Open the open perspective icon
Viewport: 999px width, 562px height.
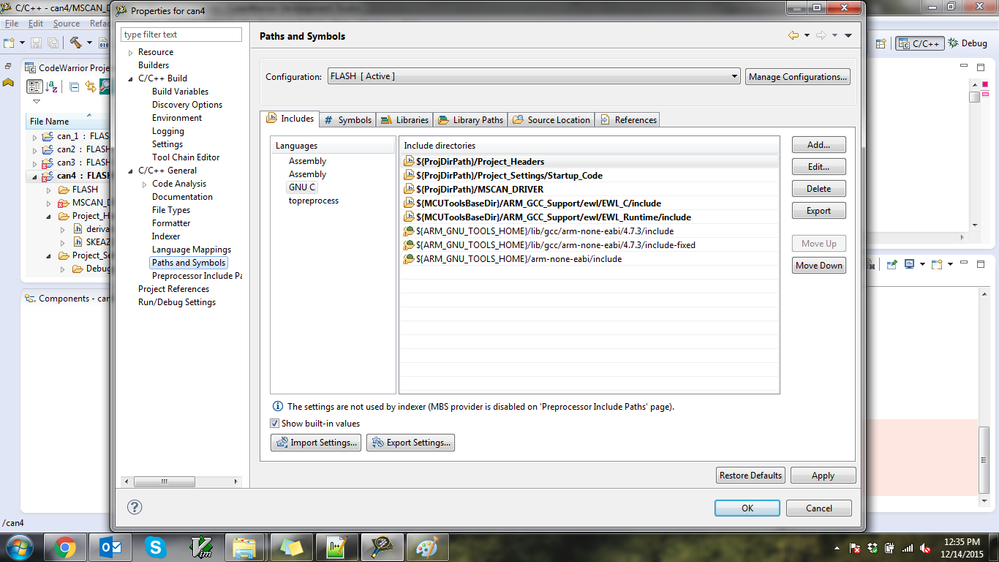click(880, 43)
